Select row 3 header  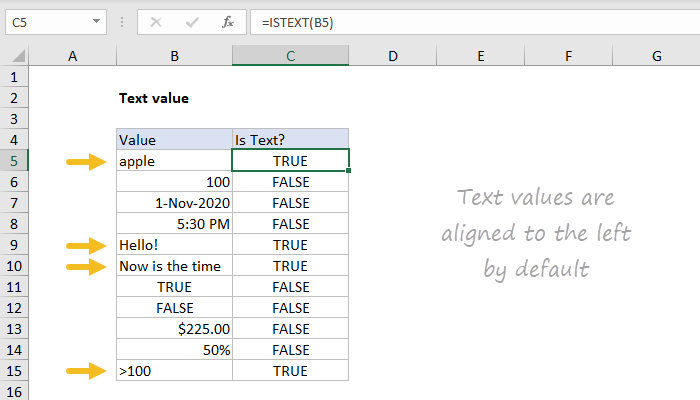pyautogui.click(x=14, y=119)
